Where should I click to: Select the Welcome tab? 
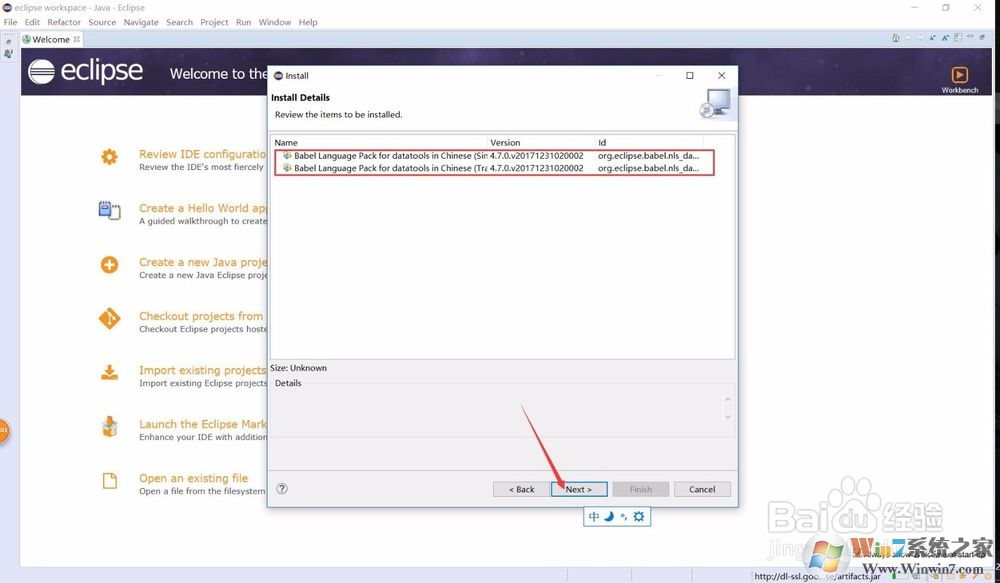pyautogui.click(x=51, y=39)
